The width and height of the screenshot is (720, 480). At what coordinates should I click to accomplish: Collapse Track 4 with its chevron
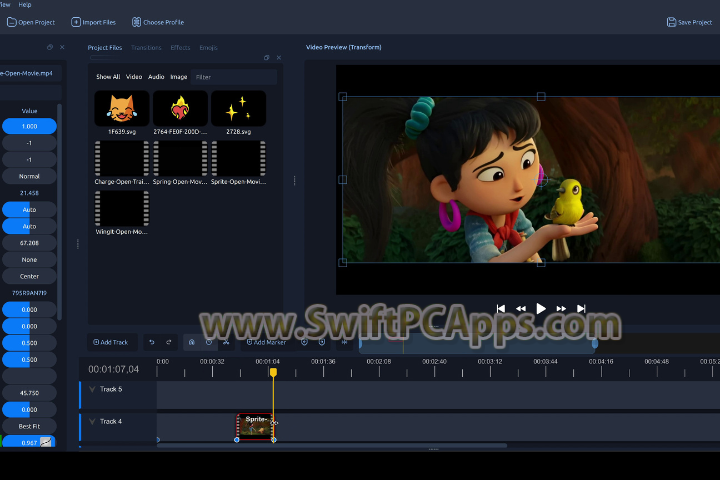pos(92,421)
